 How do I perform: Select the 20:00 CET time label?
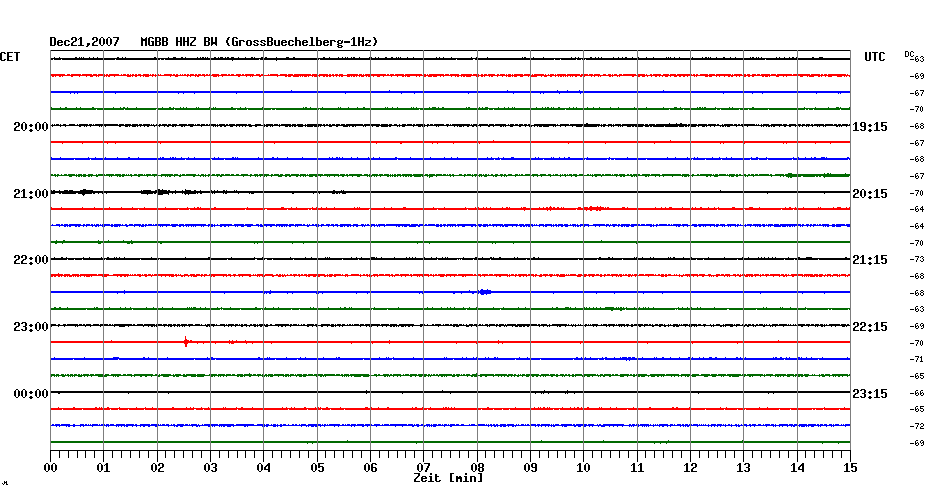(x=31, y=127)
